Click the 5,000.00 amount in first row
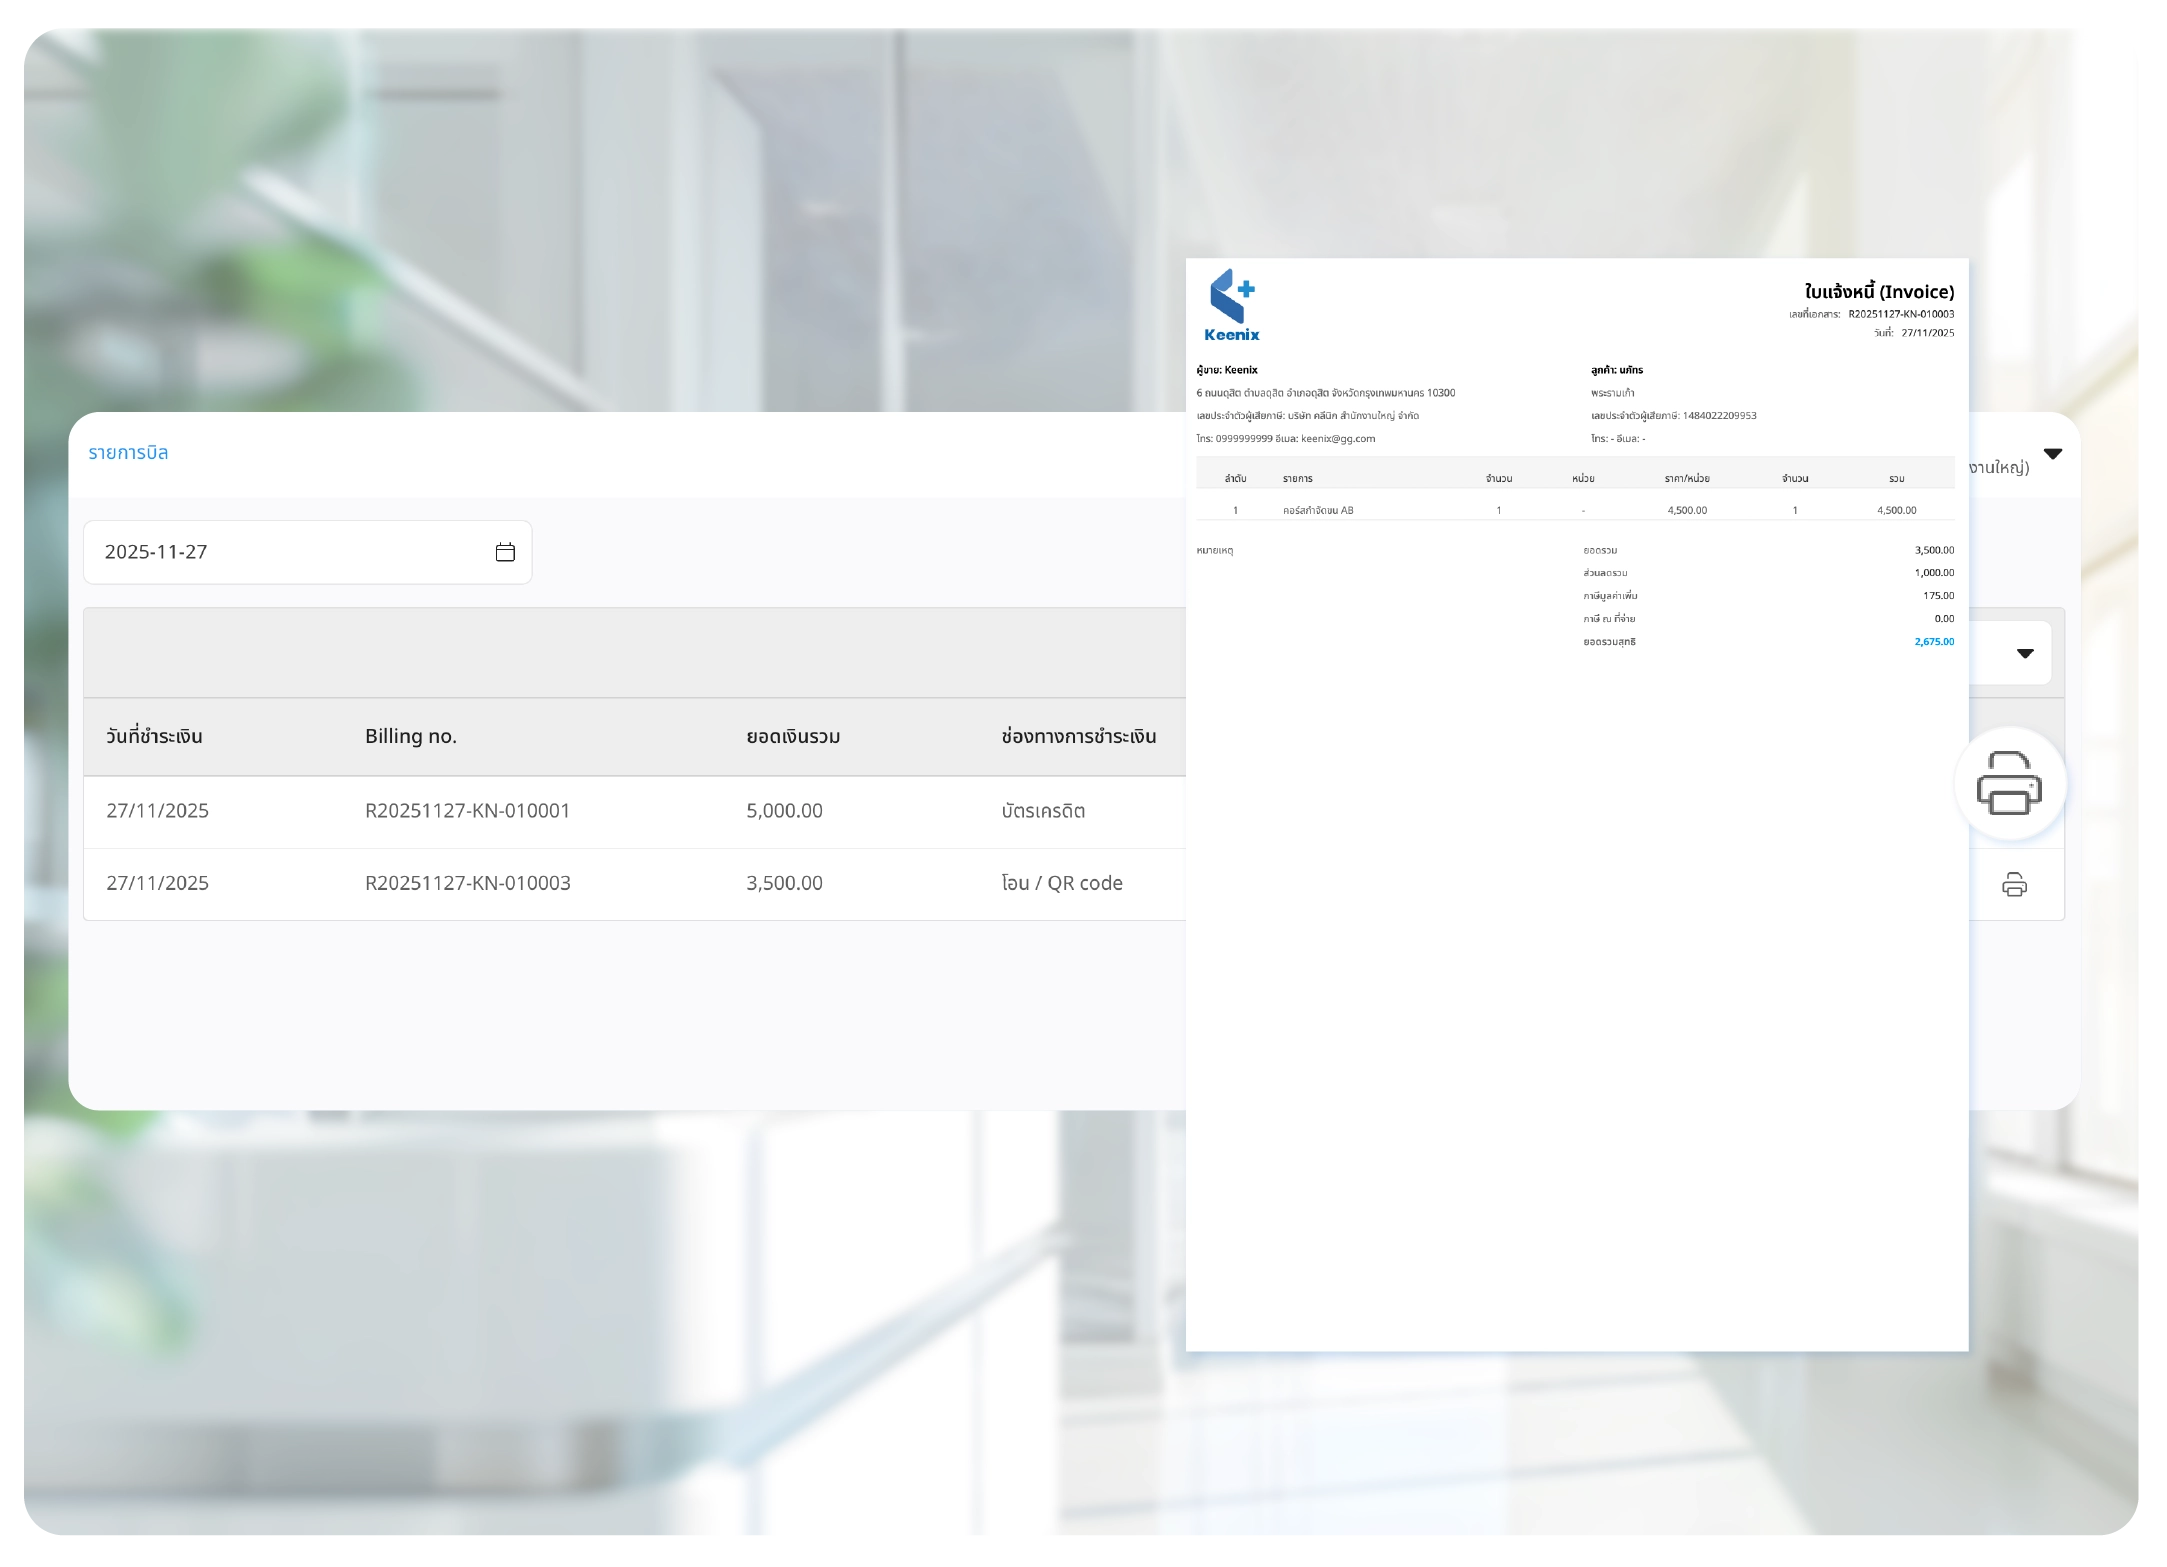The width and height of the screenshot is (2167, 1567). 784,811
